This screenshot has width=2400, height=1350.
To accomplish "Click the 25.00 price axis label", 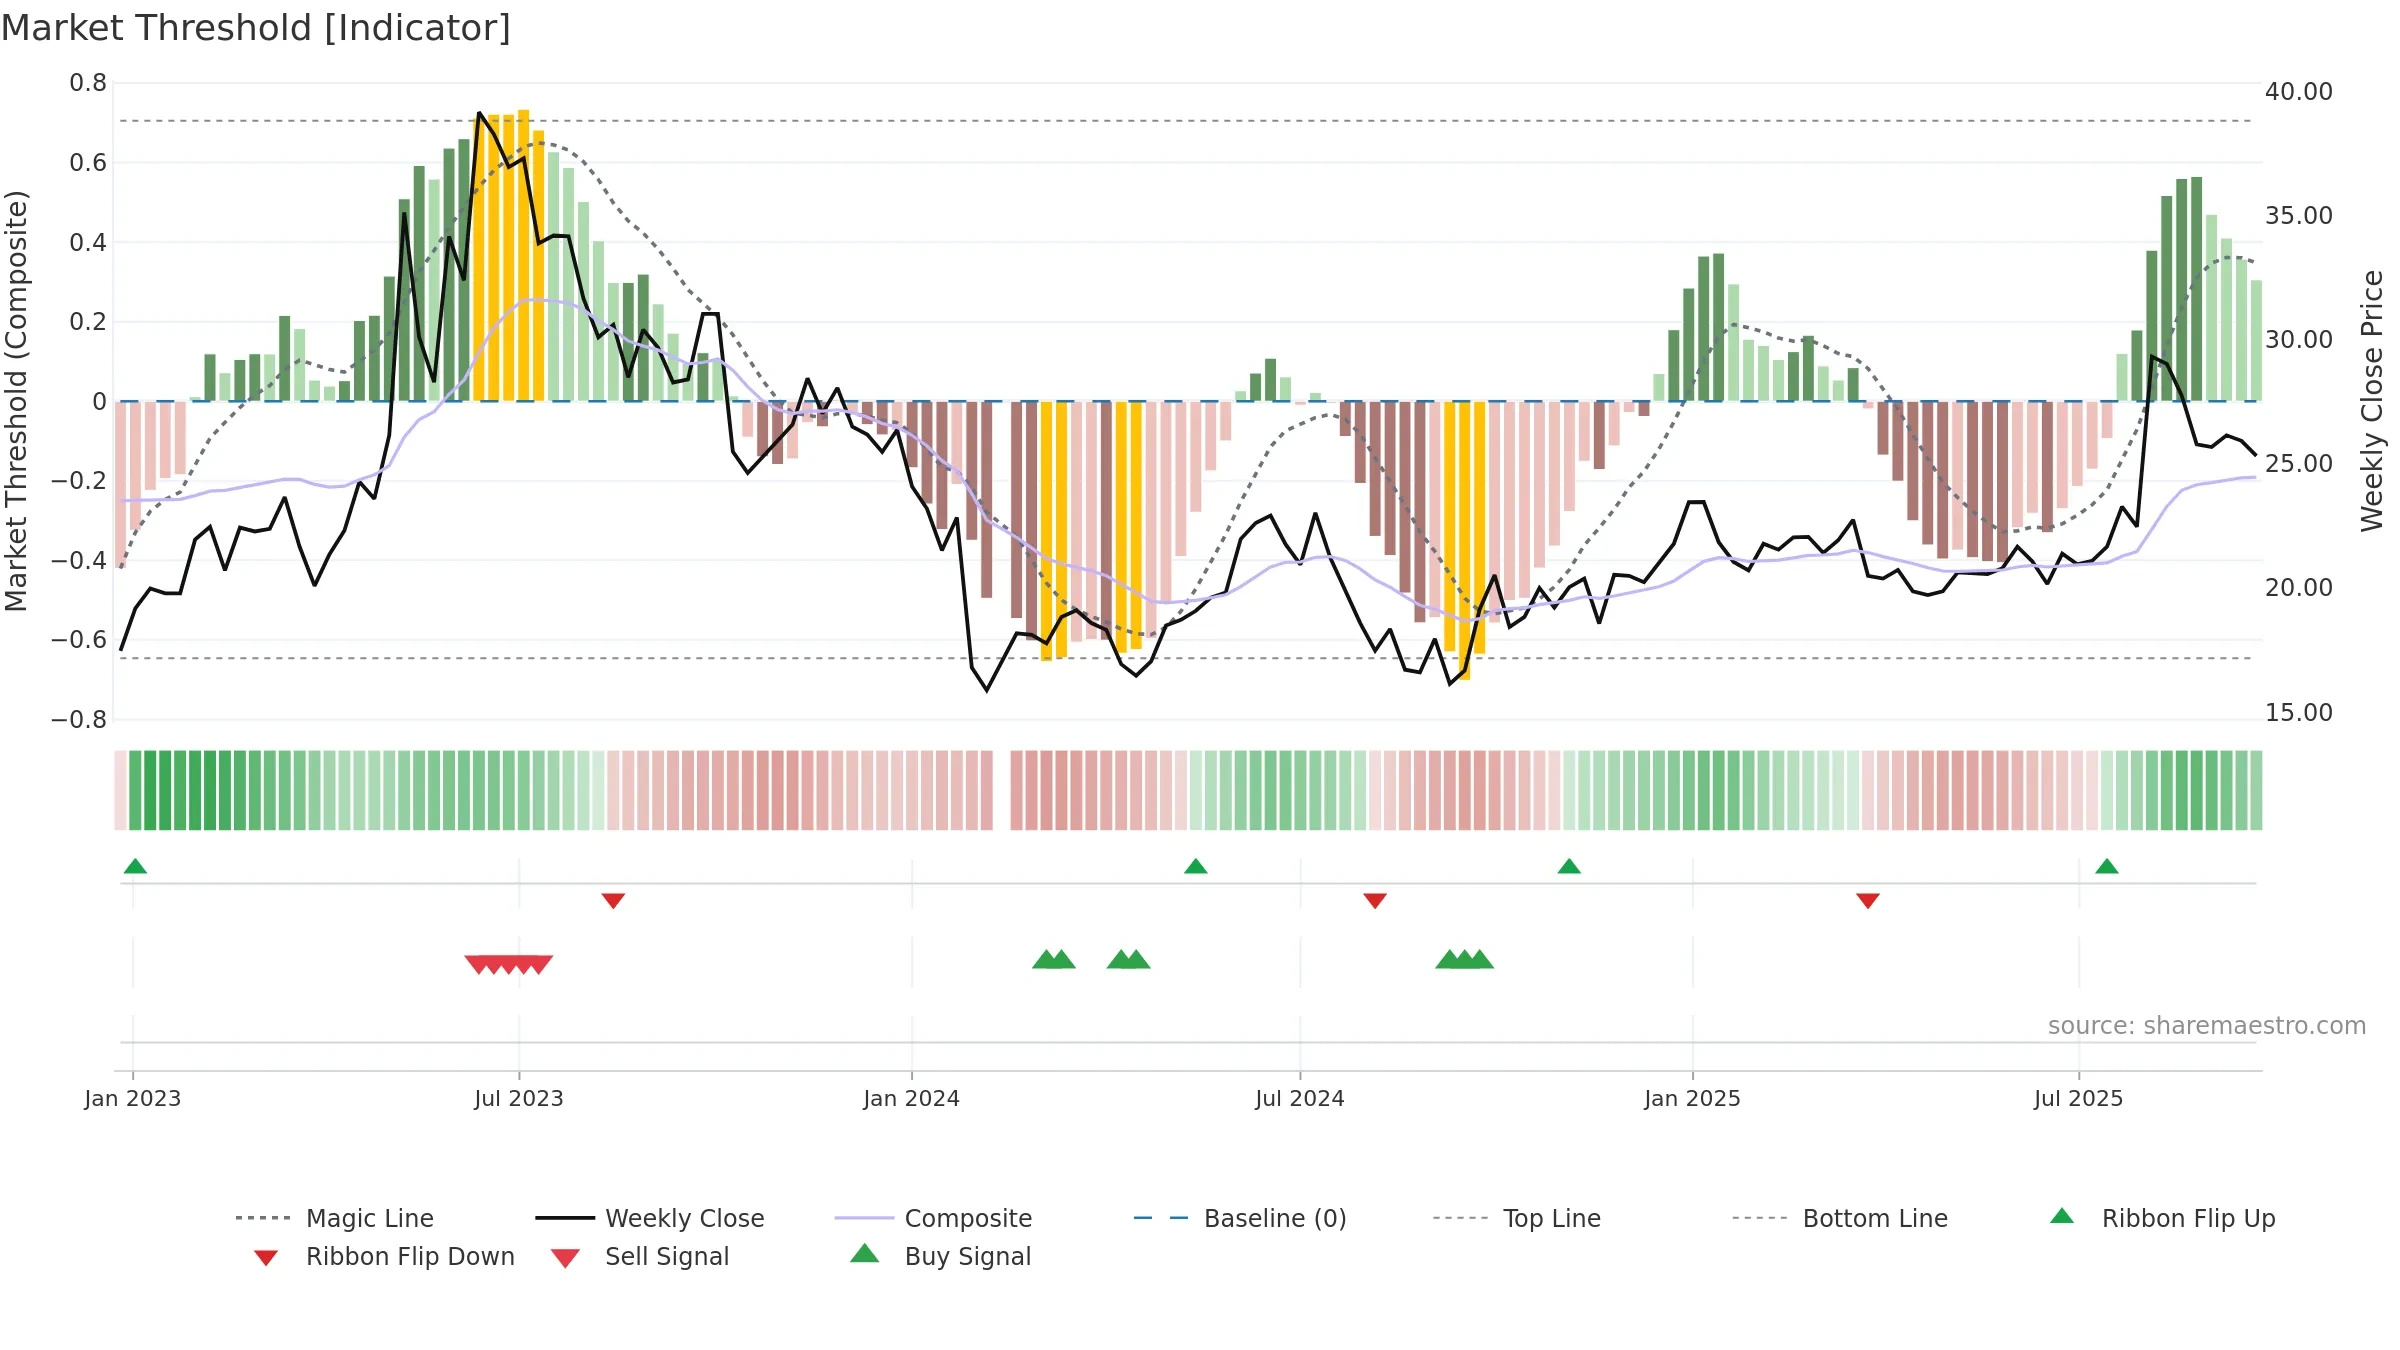I will pyautogui.click(x=2299, y=464).
